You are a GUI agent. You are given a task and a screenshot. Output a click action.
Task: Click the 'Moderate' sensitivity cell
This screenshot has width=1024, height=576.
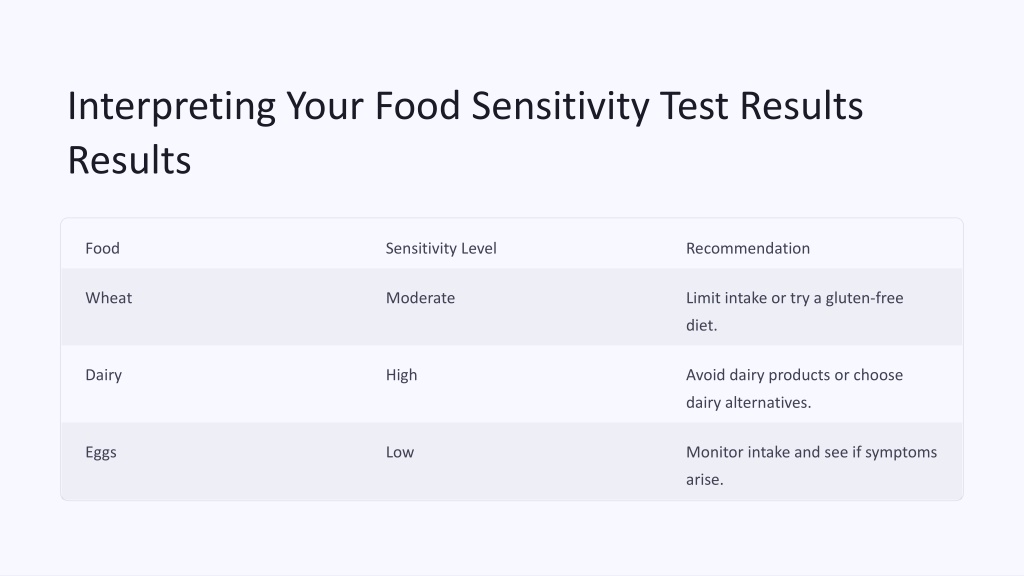(420, 298)
